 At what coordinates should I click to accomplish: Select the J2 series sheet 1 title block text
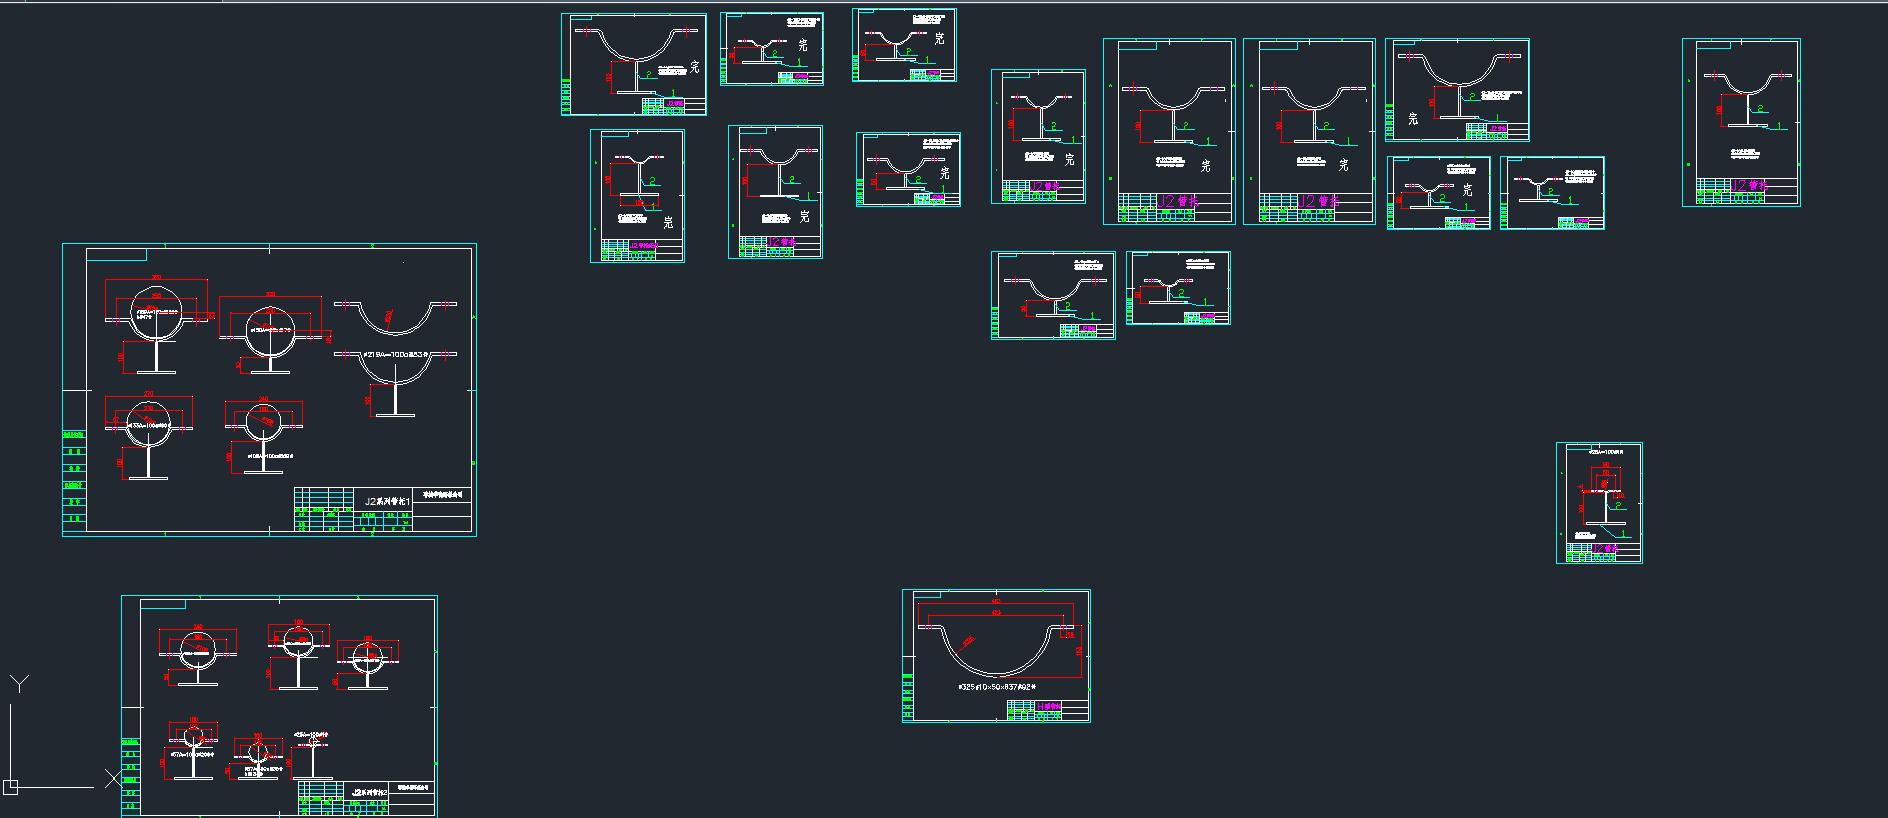[x=387, y=501]
